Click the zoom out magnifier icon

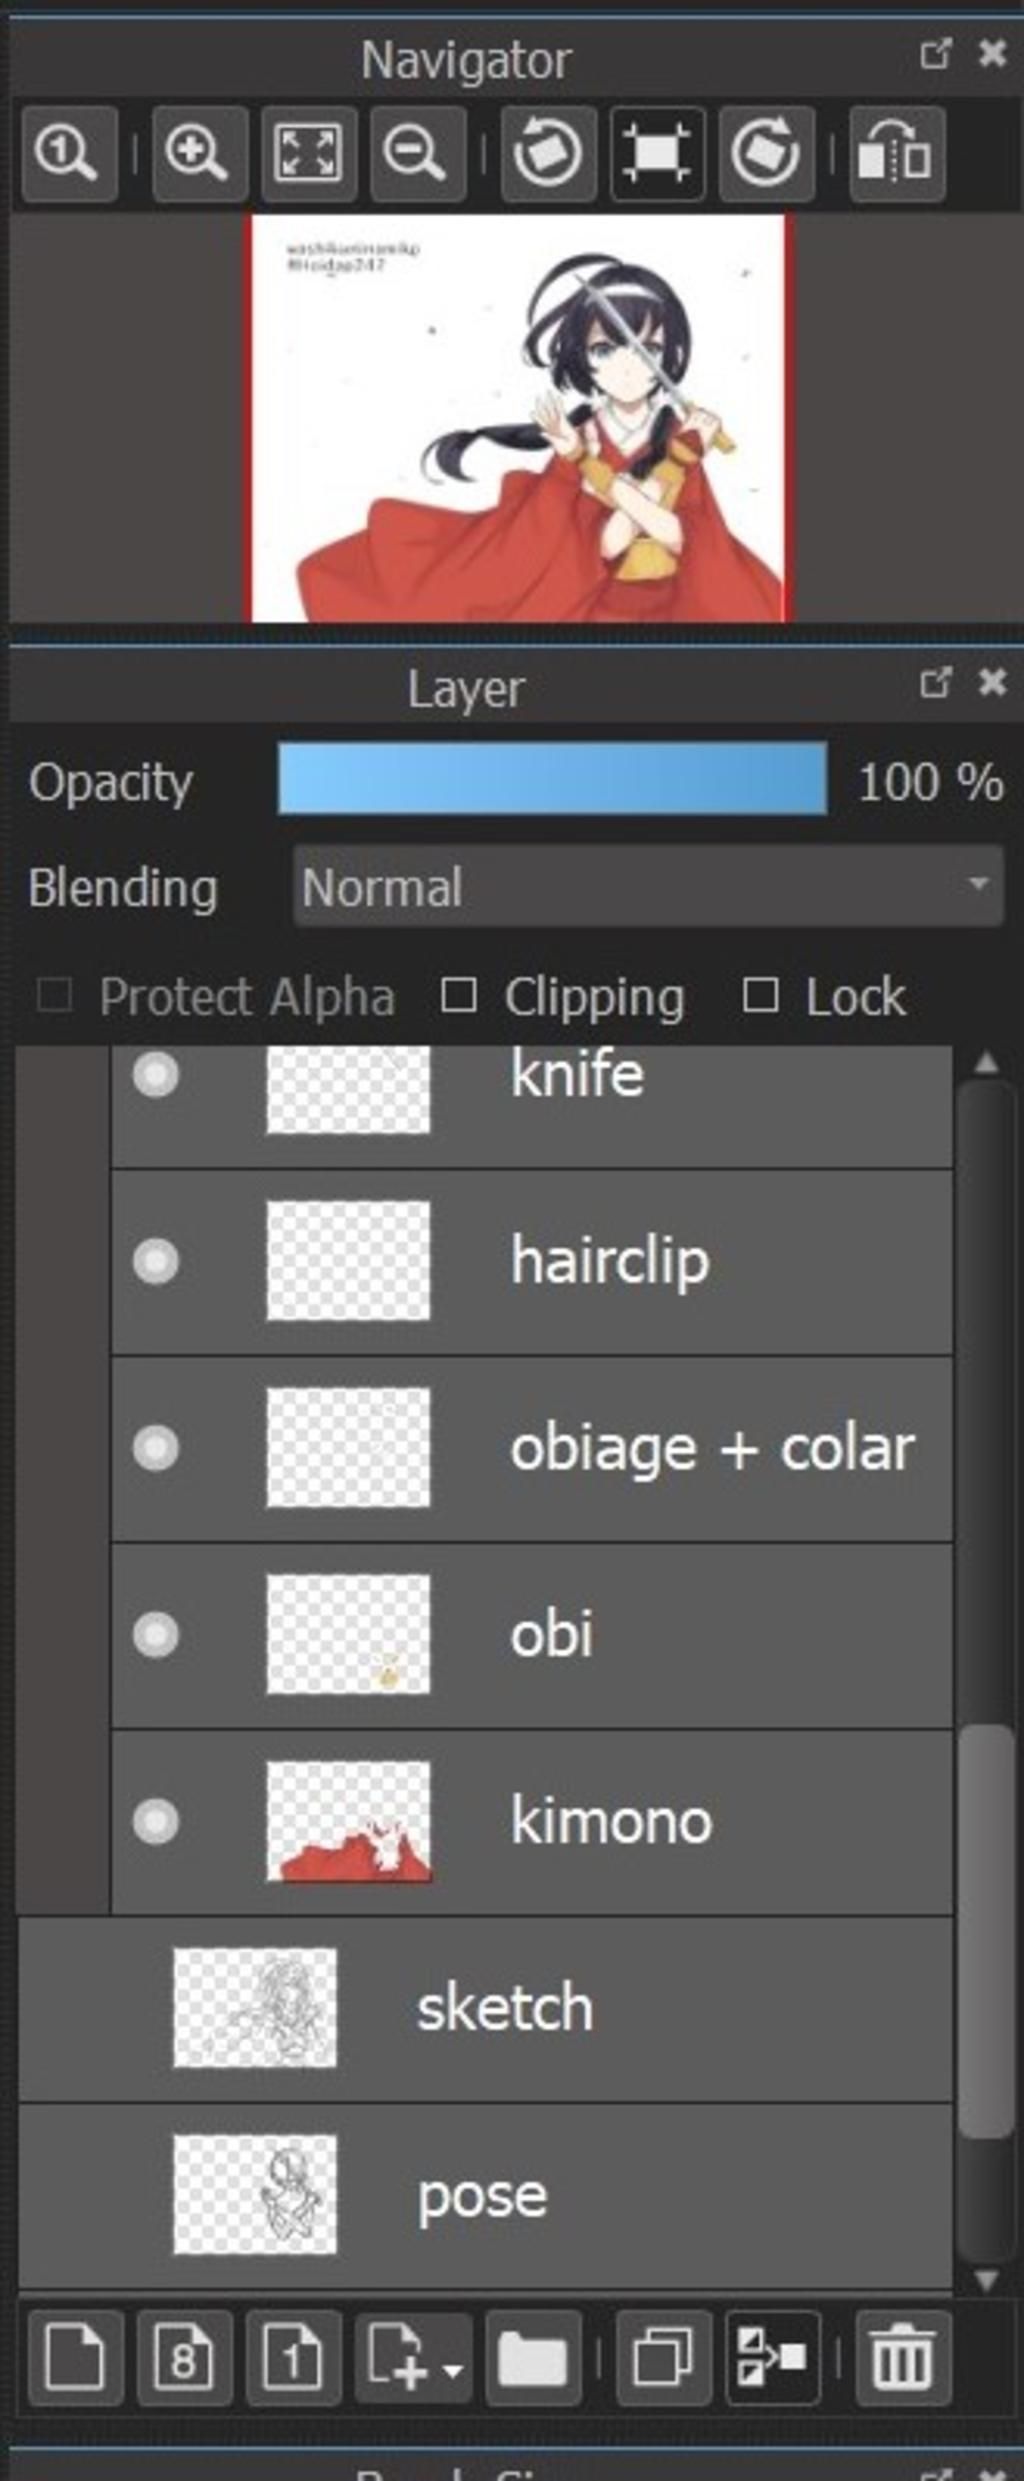point(418,155)
